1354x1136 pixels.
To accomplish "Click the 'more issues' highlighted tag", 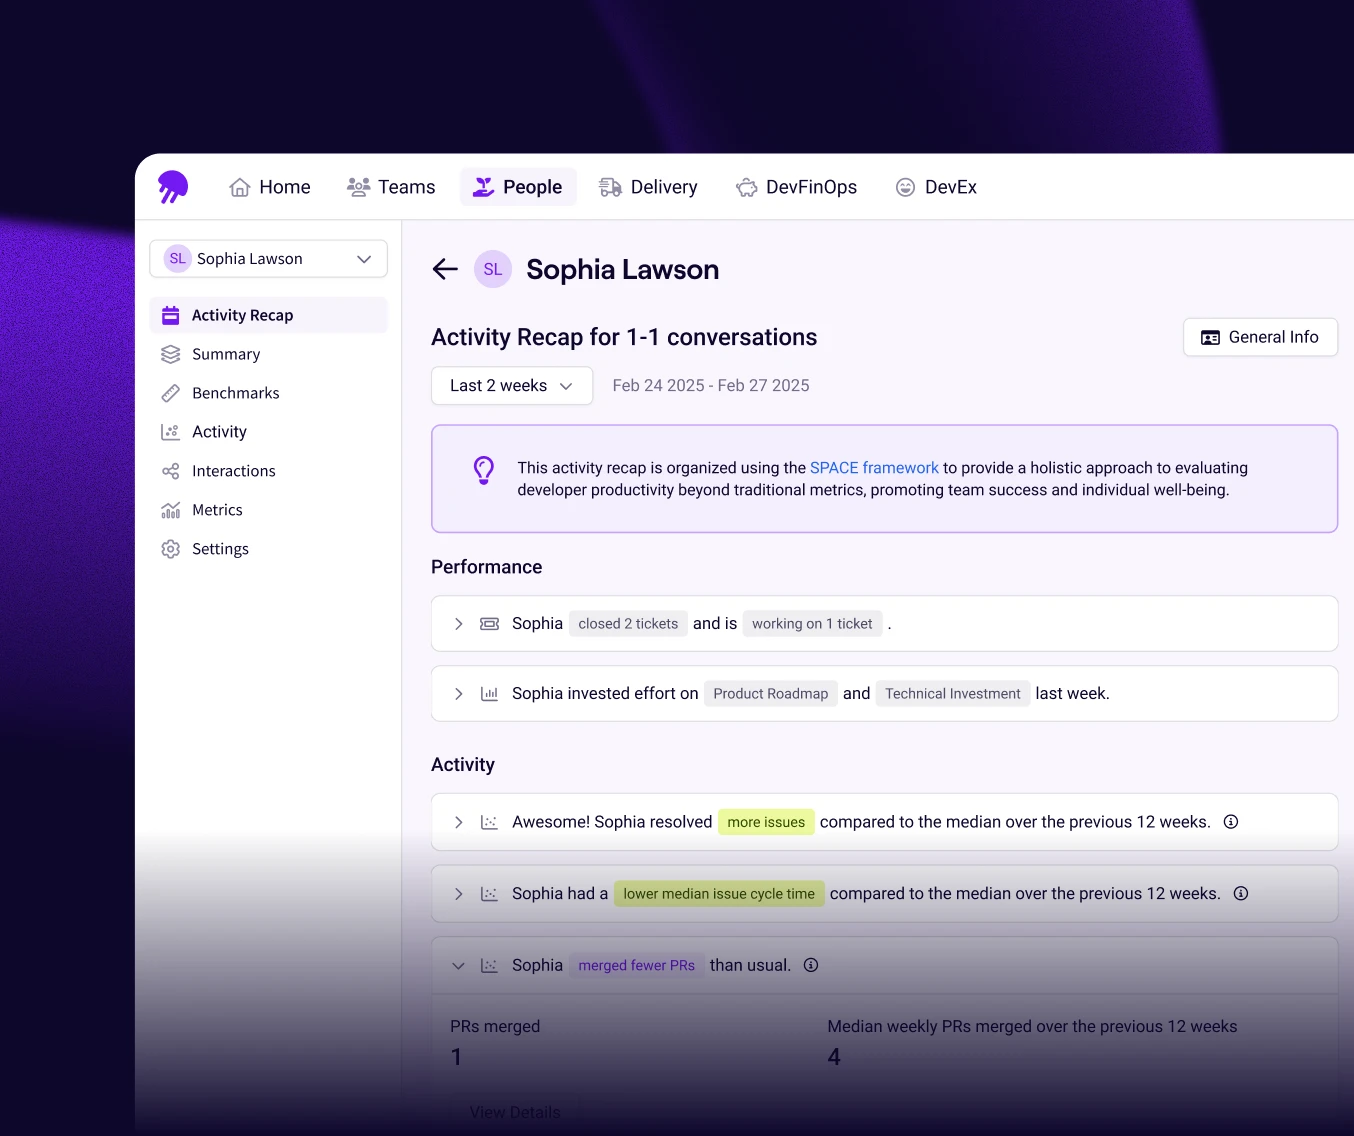I will click(x=766, y=822).
